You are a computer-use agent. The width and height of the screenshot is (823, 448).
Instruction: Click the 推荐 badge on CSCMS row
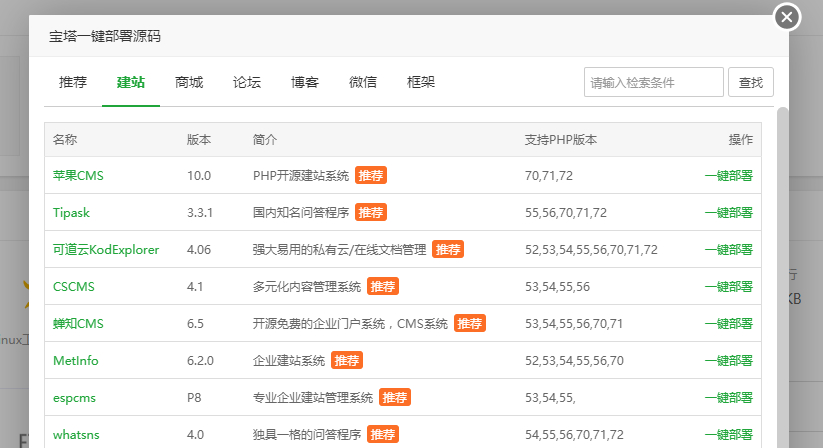tap(383, 287)
